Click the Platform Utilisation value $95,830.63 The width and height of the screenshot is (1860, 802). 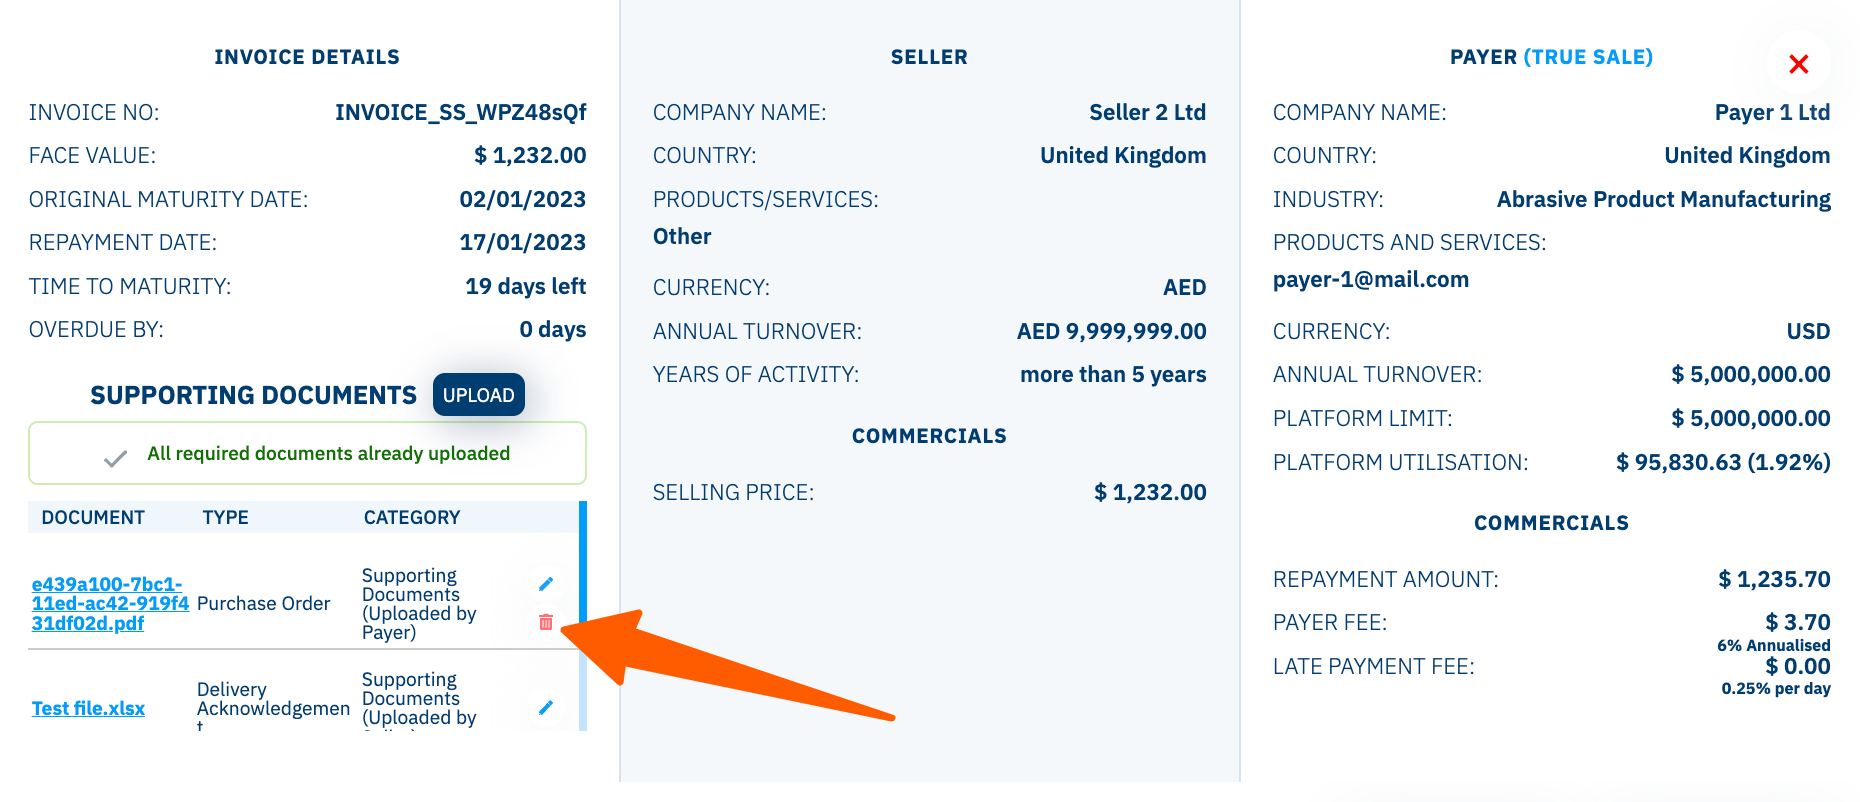point(1722,463)
